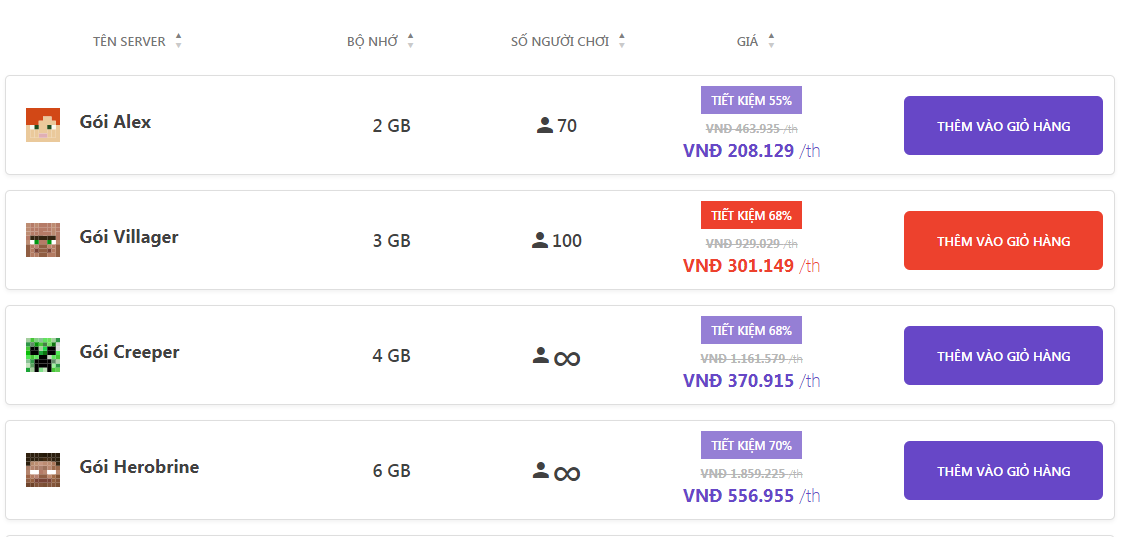Add Gói Creeper to cart
Viewport: 1126px width, 537px height.
[1003, 356]
